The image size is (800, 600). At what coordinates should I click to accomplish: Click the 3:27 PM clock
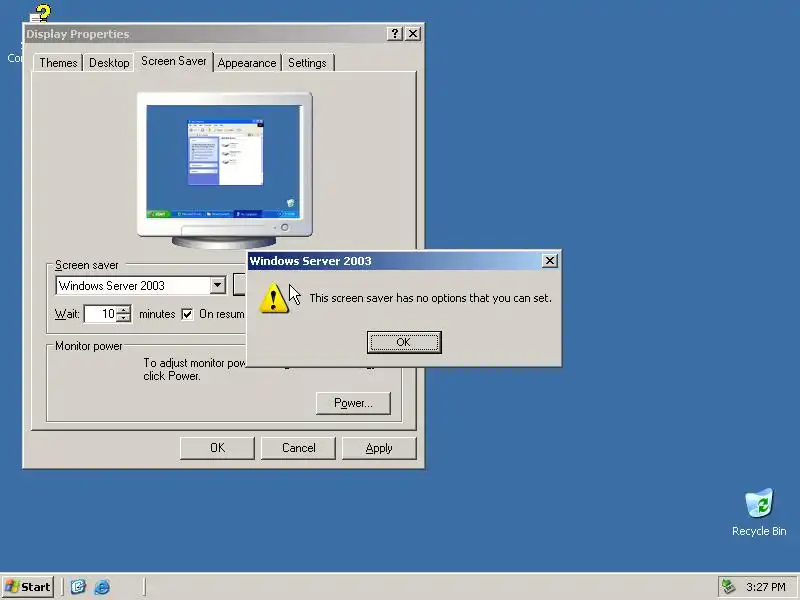click(765, 587)
